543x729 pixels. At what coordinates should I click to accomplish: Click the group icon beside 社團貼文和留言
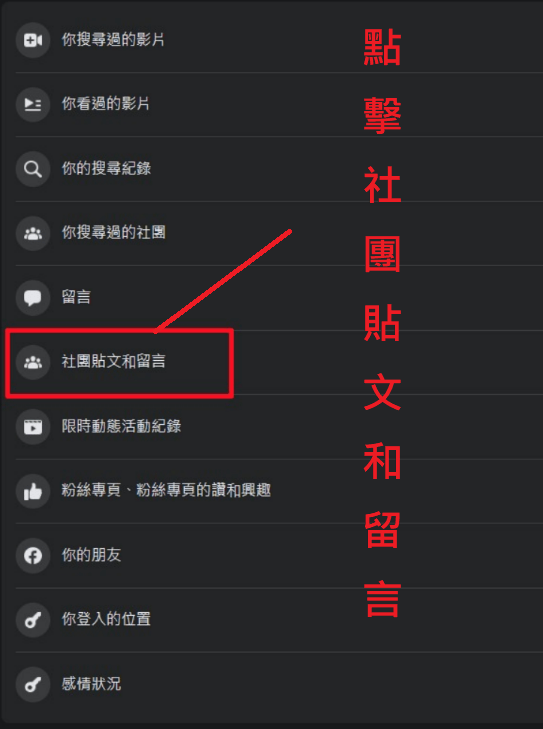pyautogui.click(x=33, y=362)
